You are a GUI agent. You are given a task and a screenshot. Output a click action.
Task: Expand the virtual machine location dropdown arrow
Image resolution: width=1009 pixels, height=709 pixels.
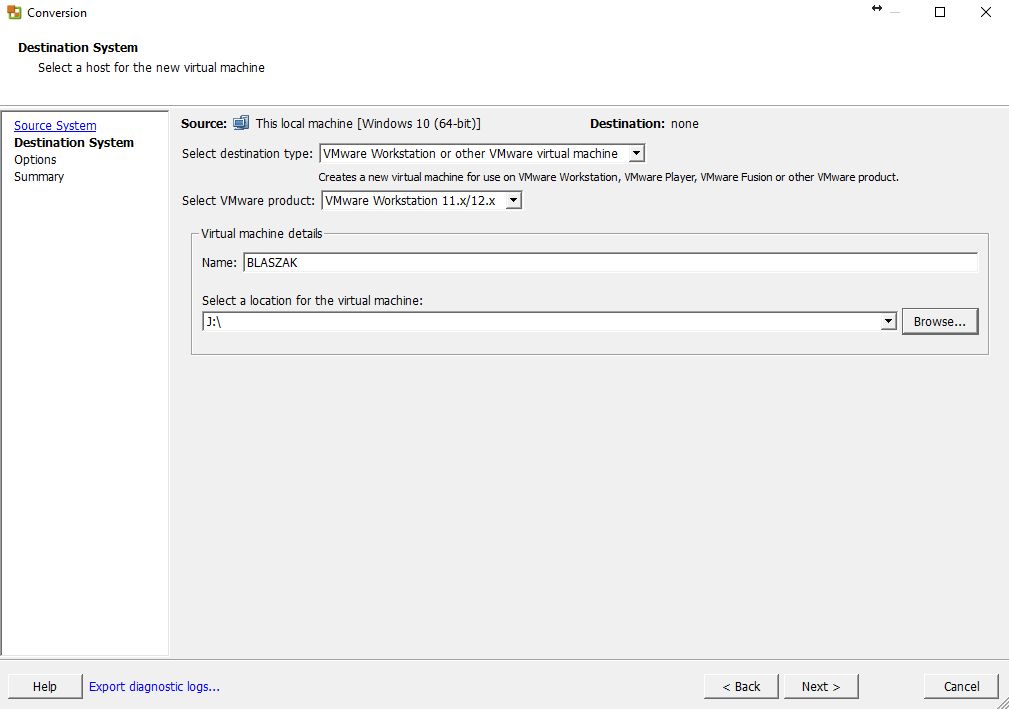point(888,321)
